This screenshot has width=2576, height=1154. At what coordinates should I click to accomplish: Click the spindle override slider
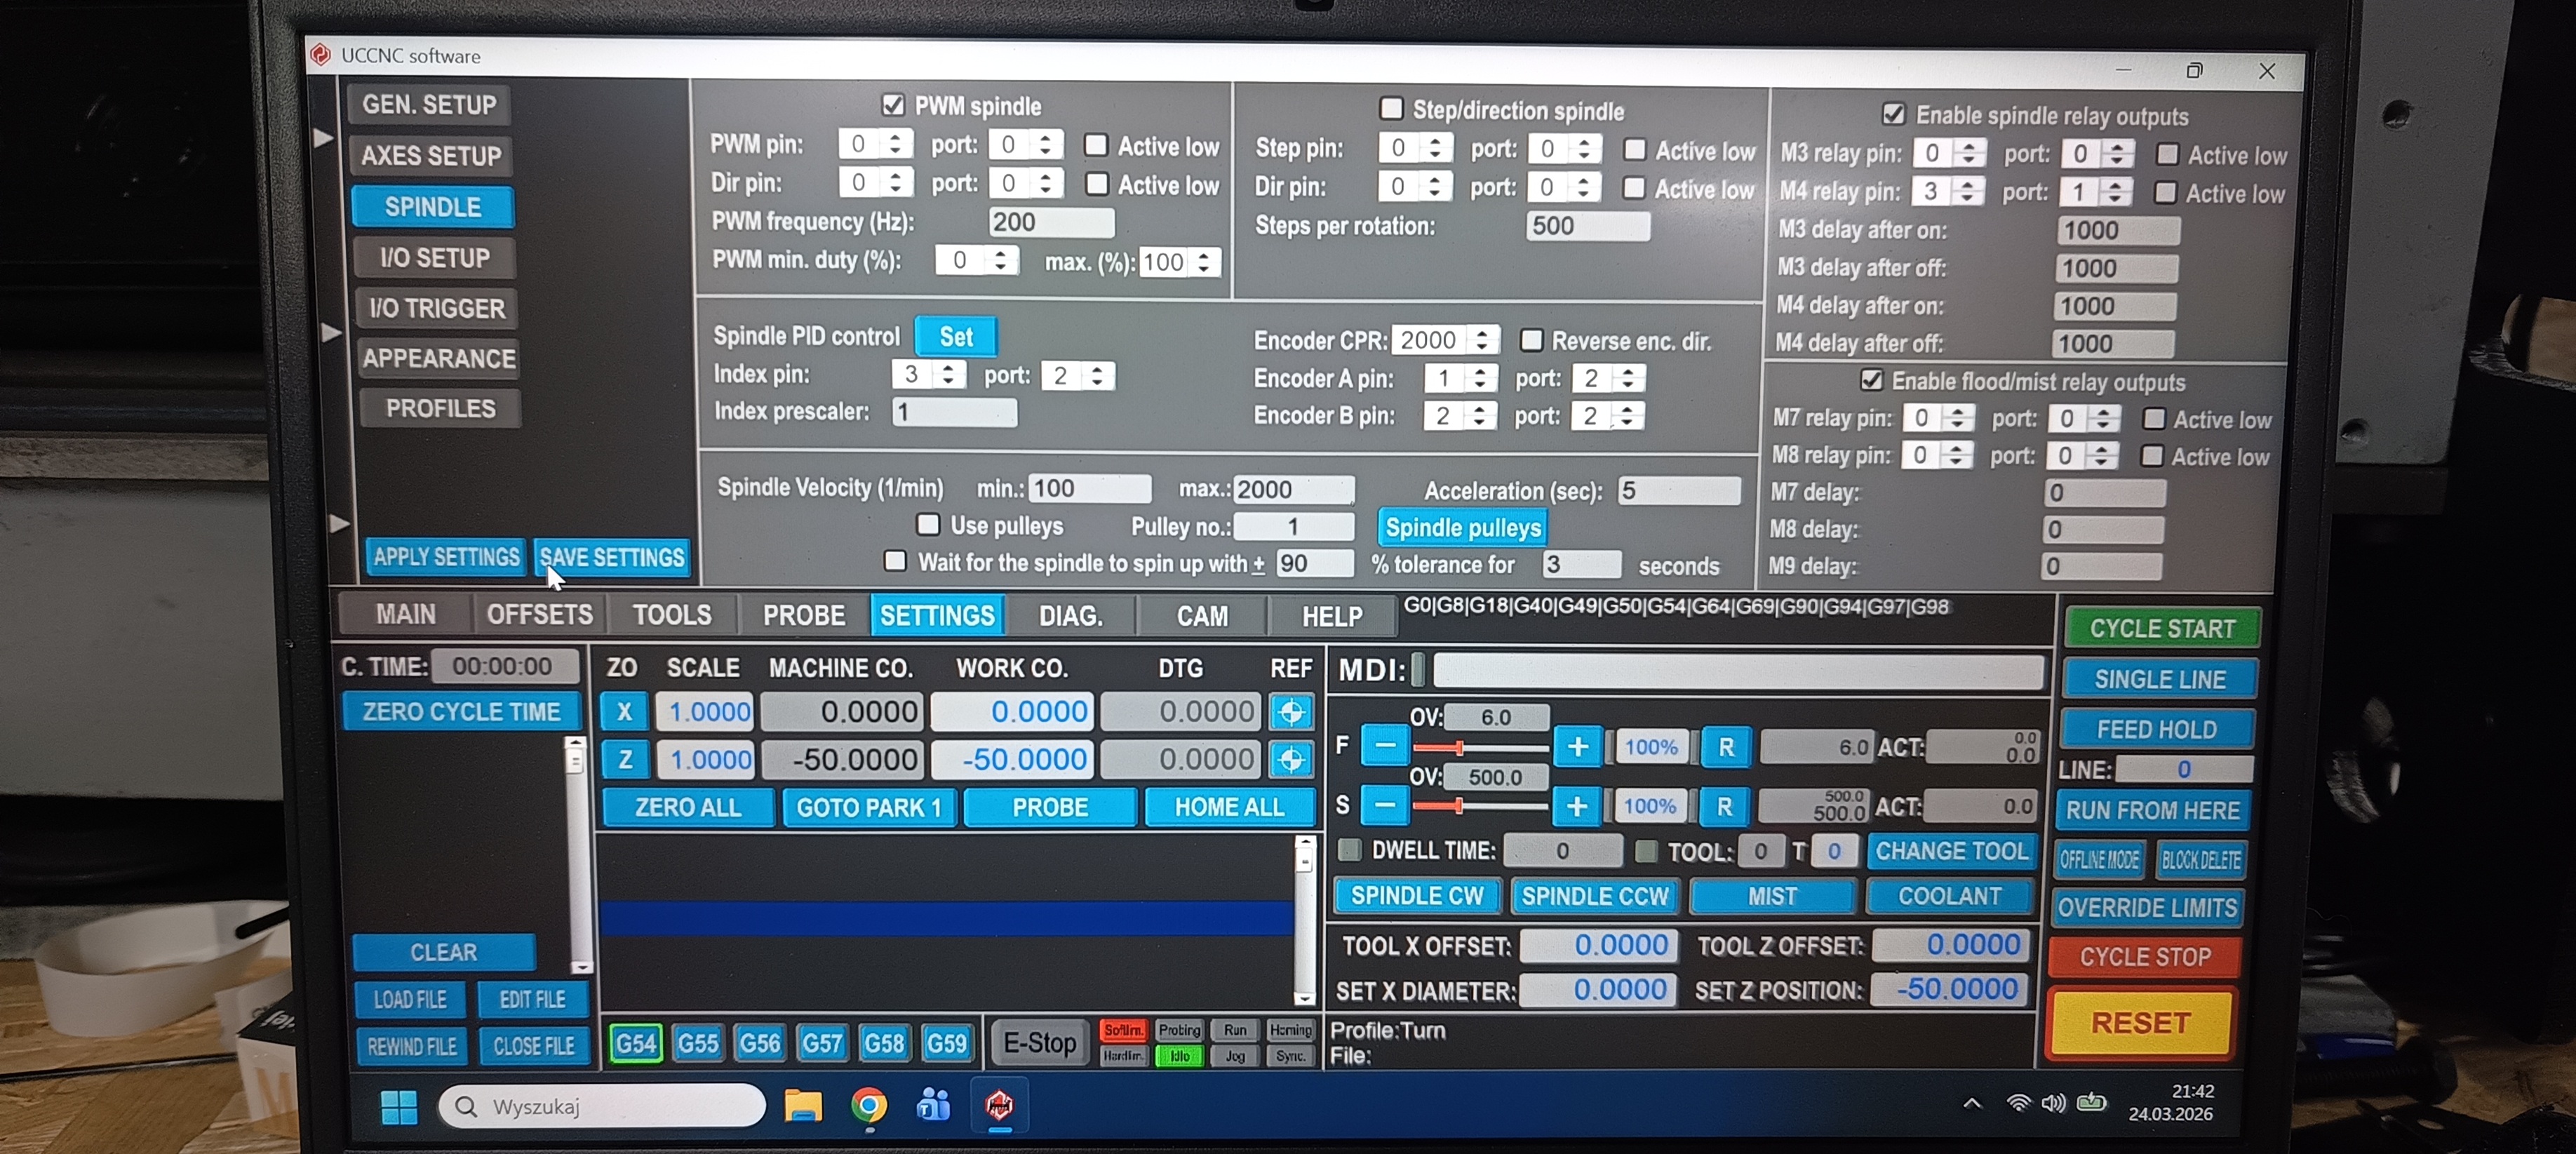click(1480, 806)
